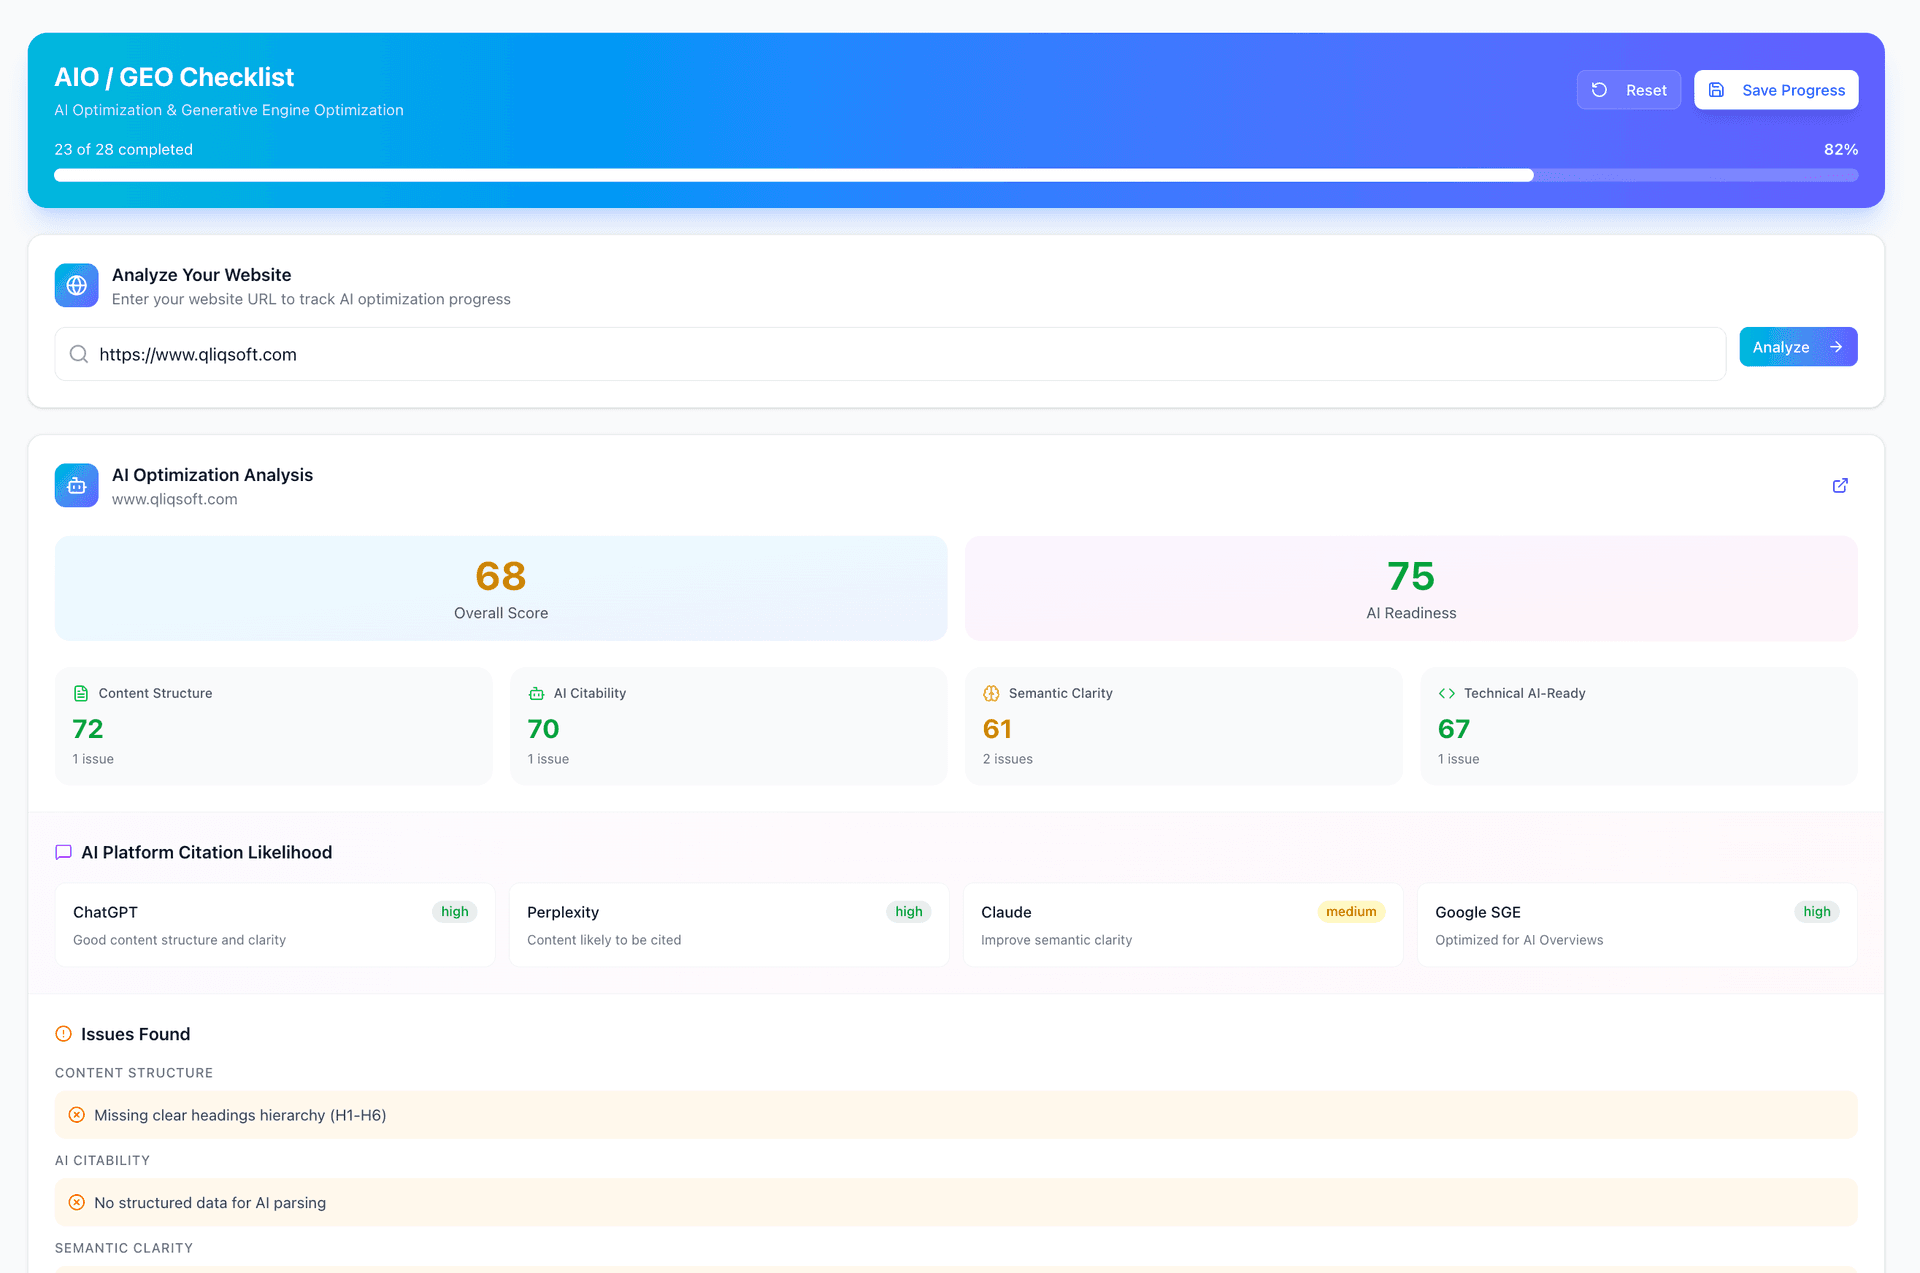Click the document icon on Content Structure card
The width and height of the screenshot is (1920, 1273).
(x=80, y=692)
